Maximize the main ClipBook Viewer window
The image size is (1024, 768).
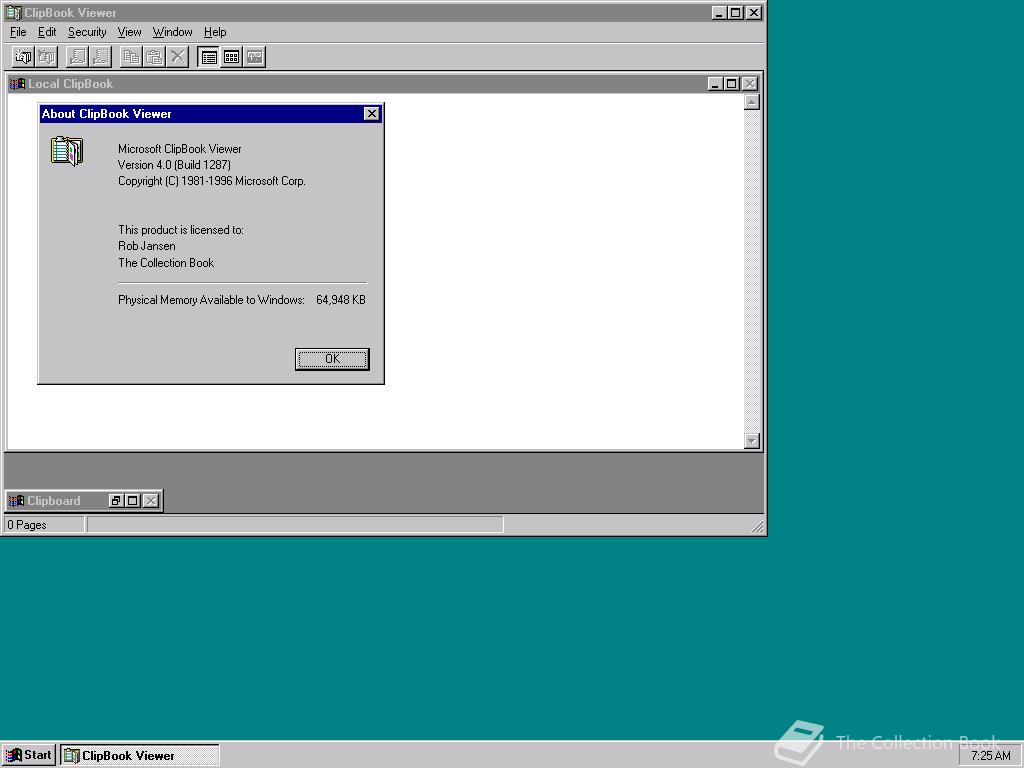tap(735, 12)
